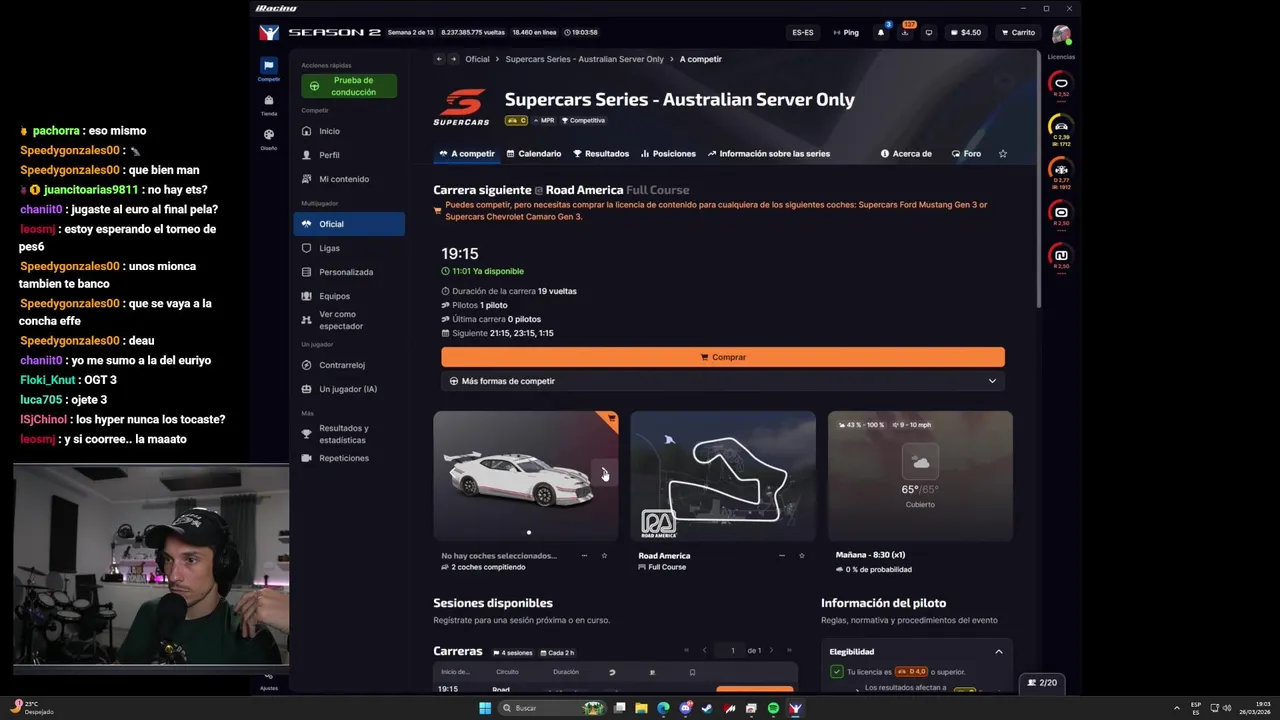1280x720 pixels.
Task: Open the user profile avatar
Action: (x=1061, y=34)
